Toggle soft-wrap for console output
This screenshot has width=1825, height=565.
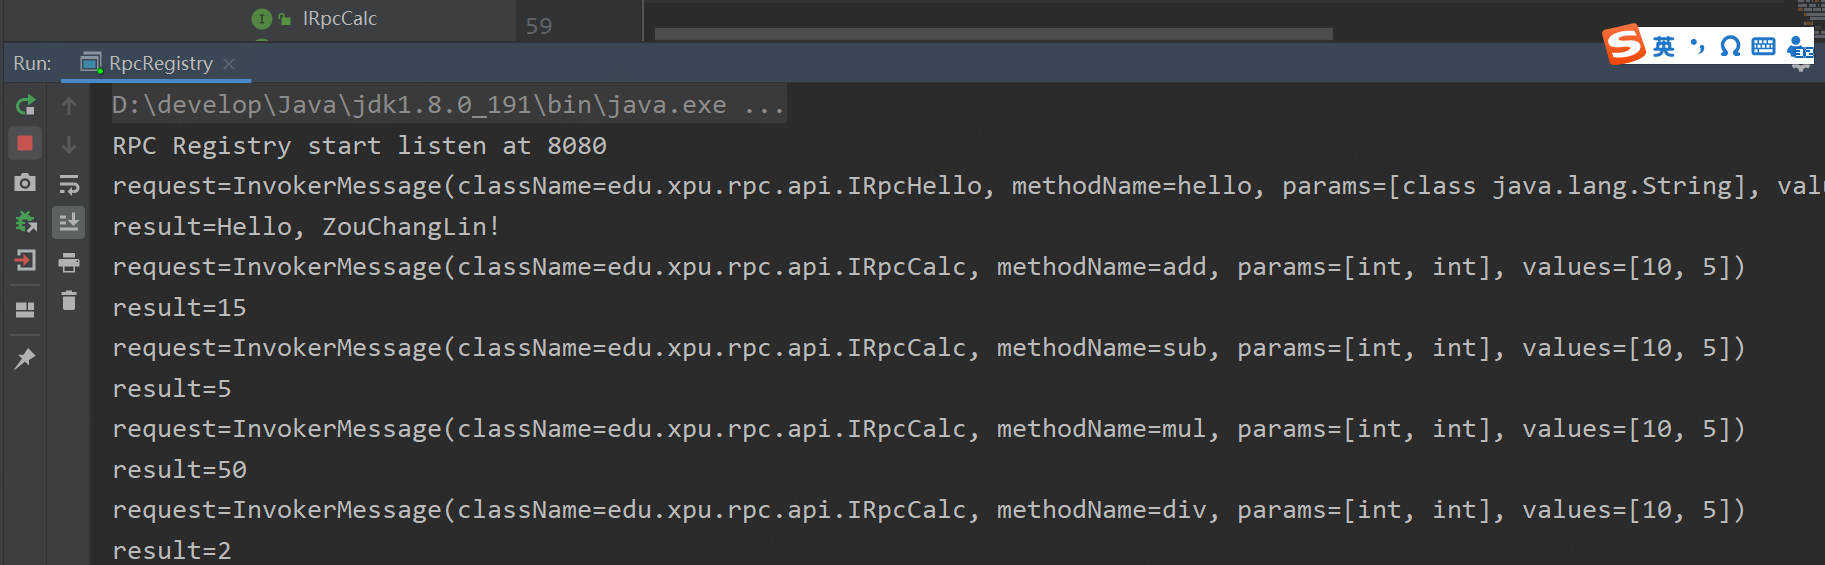[x=69, y=184]
